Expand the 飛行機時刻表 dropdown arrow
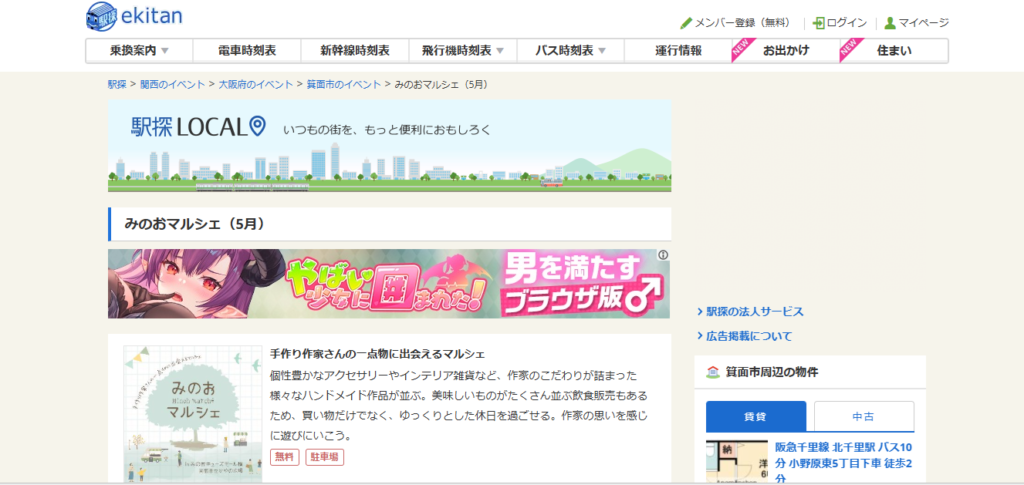 pos(499,51)
